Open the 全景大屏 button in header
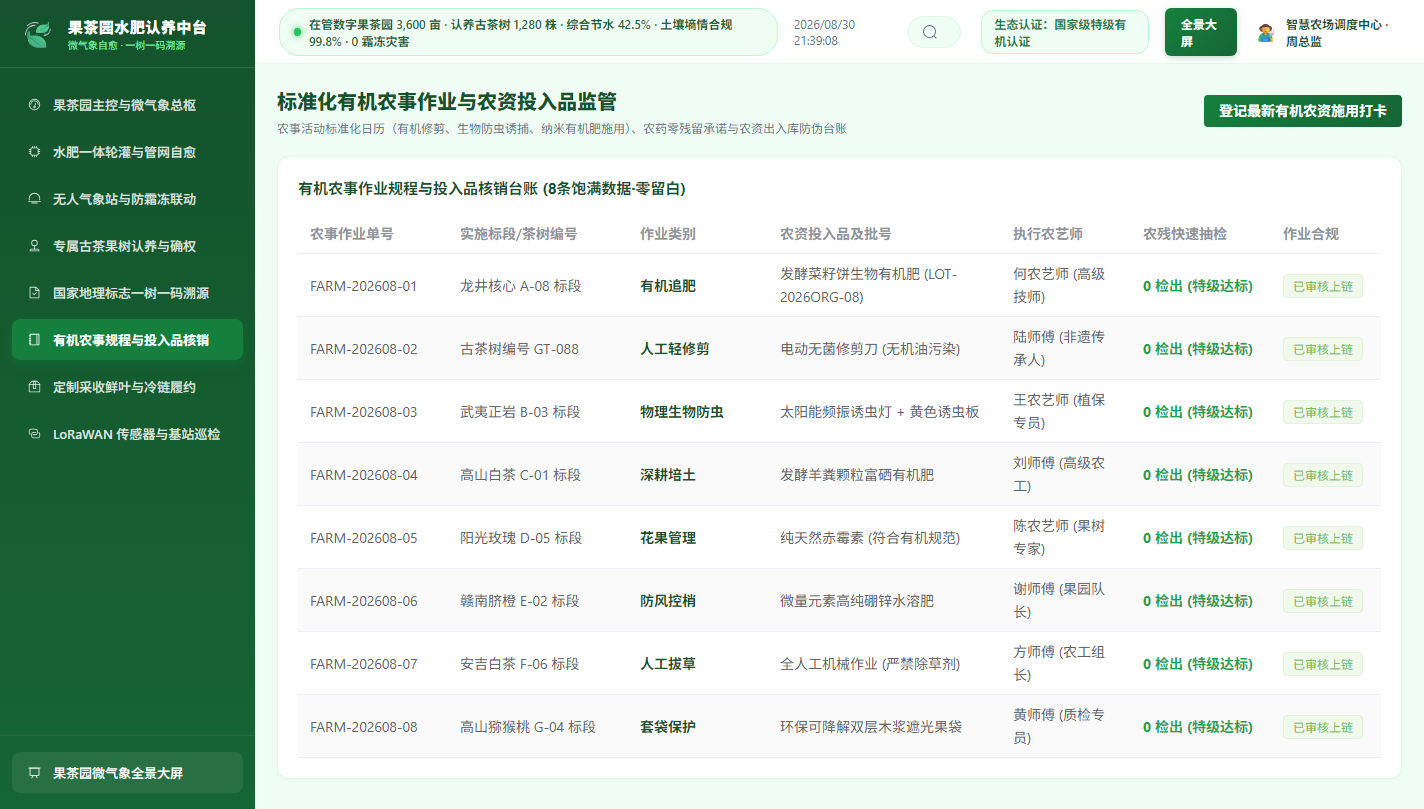Image resolution: width=1424 pixels, height=809 pixels. click(1201, 32)
